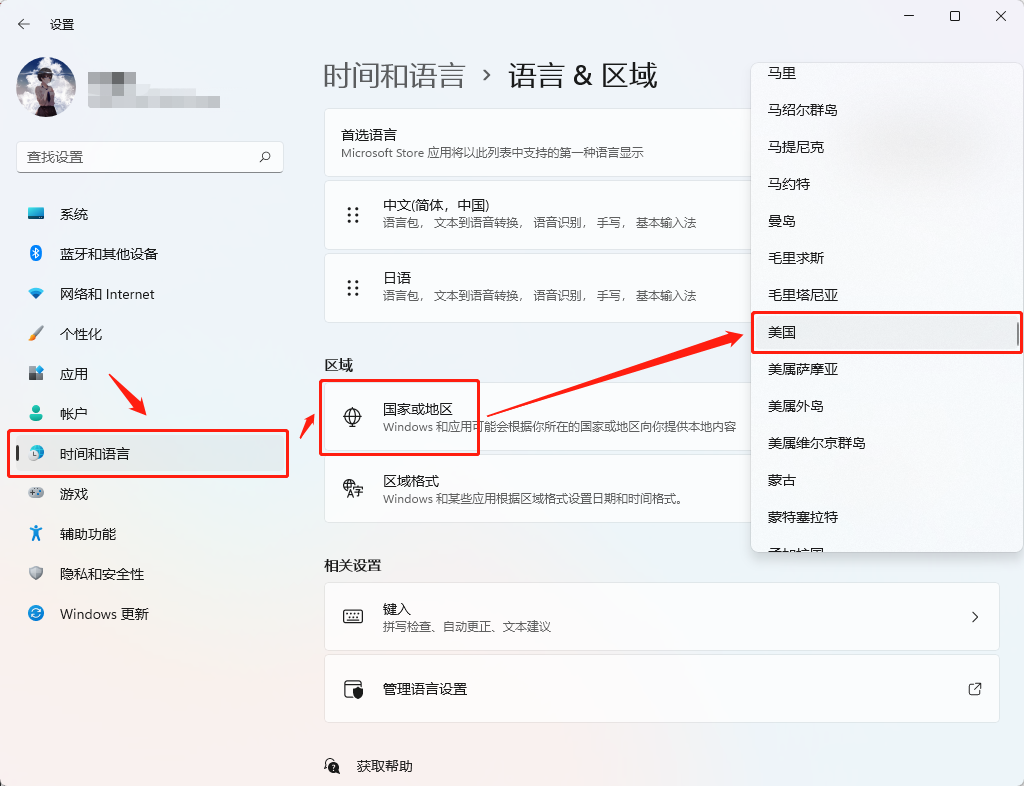The height and width of the screenshot is (786, 1024).
Task: Select 马里 in the country list
Action: click(x=886, y=73)
